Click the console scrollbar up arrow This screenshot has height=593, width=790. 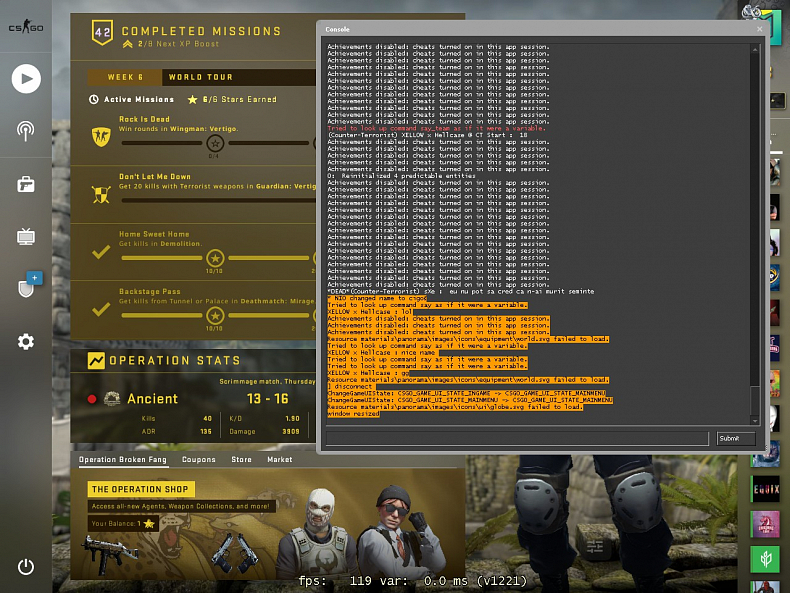[x=755, y=49]
